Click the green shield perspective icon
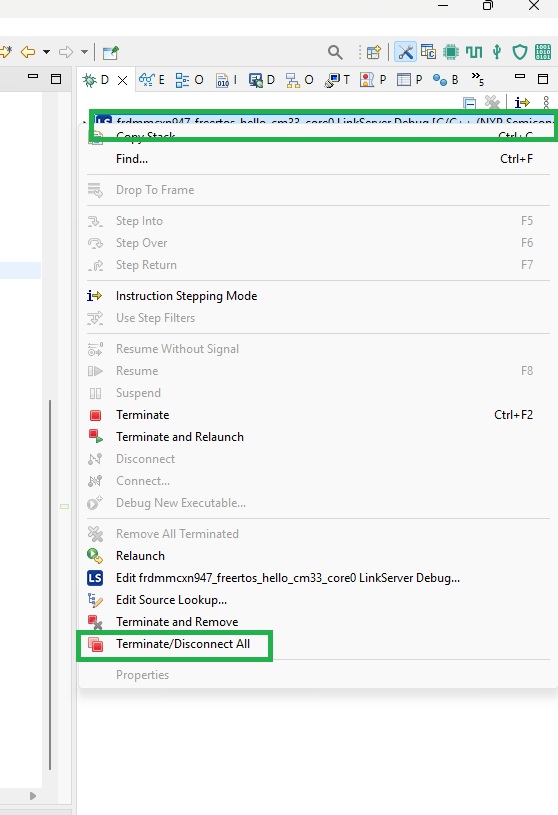The width and height of the screenshot is (558, 815). tap(520, 52)
